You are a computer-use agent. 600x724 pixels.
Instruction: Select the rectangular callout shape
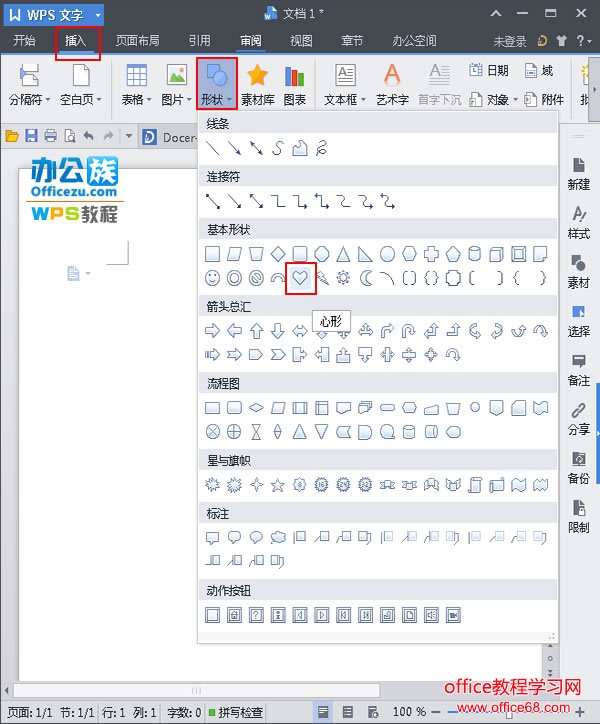click(212, 537)
